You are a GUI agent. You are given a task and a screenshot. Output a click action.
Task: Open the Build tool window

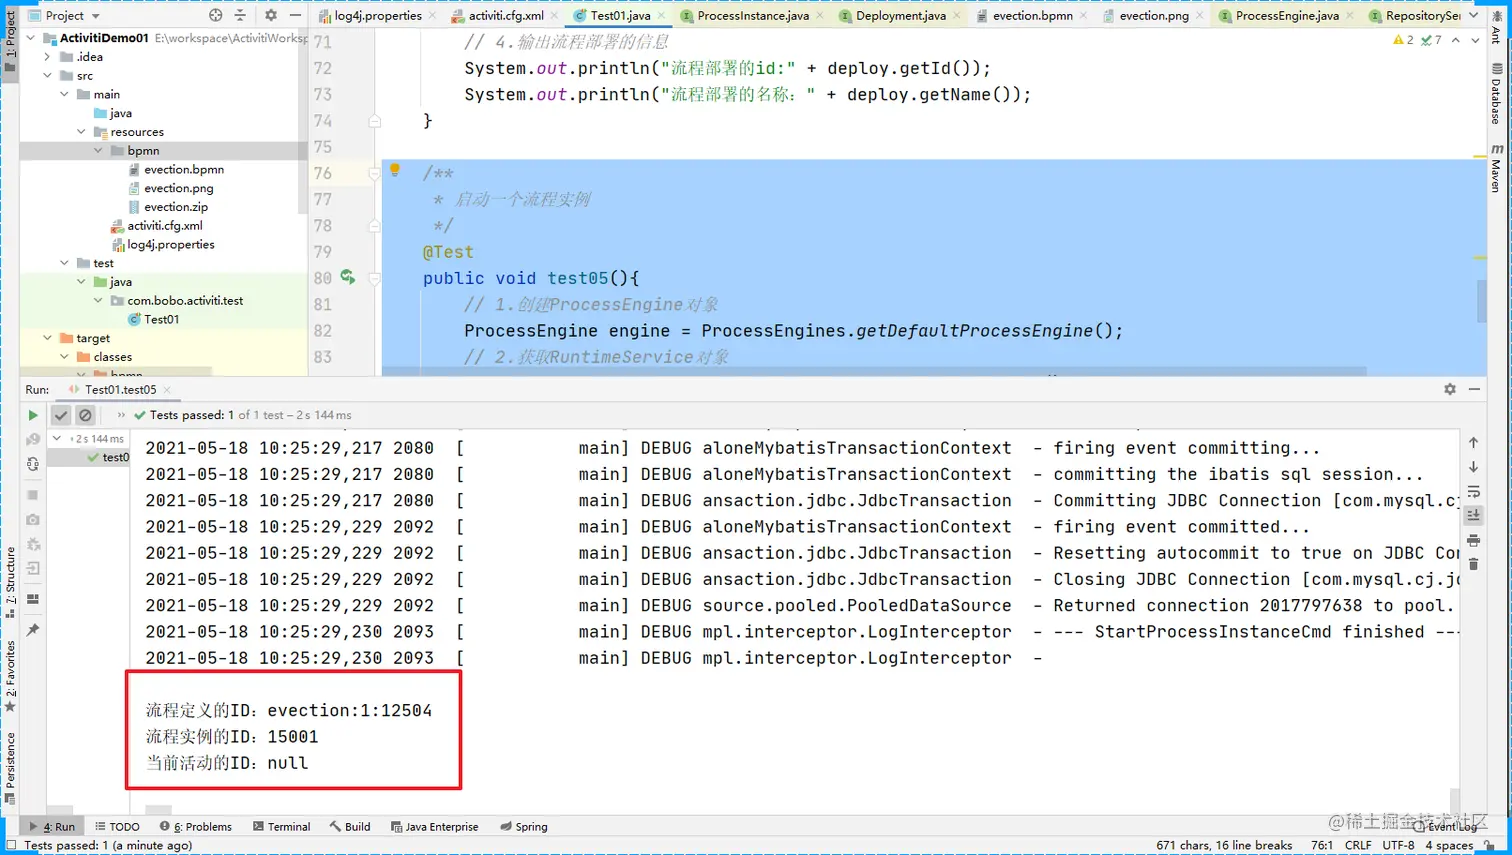tap(350, 827)
